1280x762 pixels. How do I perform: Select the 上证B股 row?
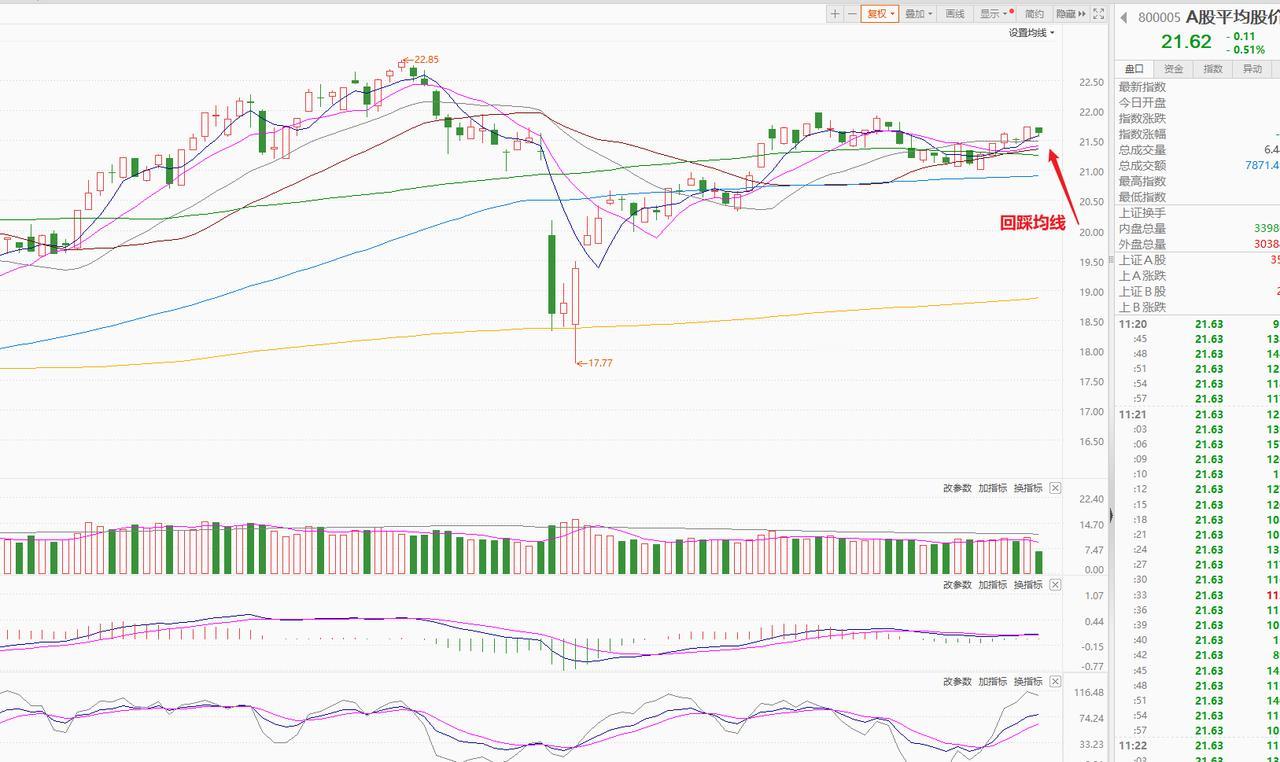(1197, 292)
